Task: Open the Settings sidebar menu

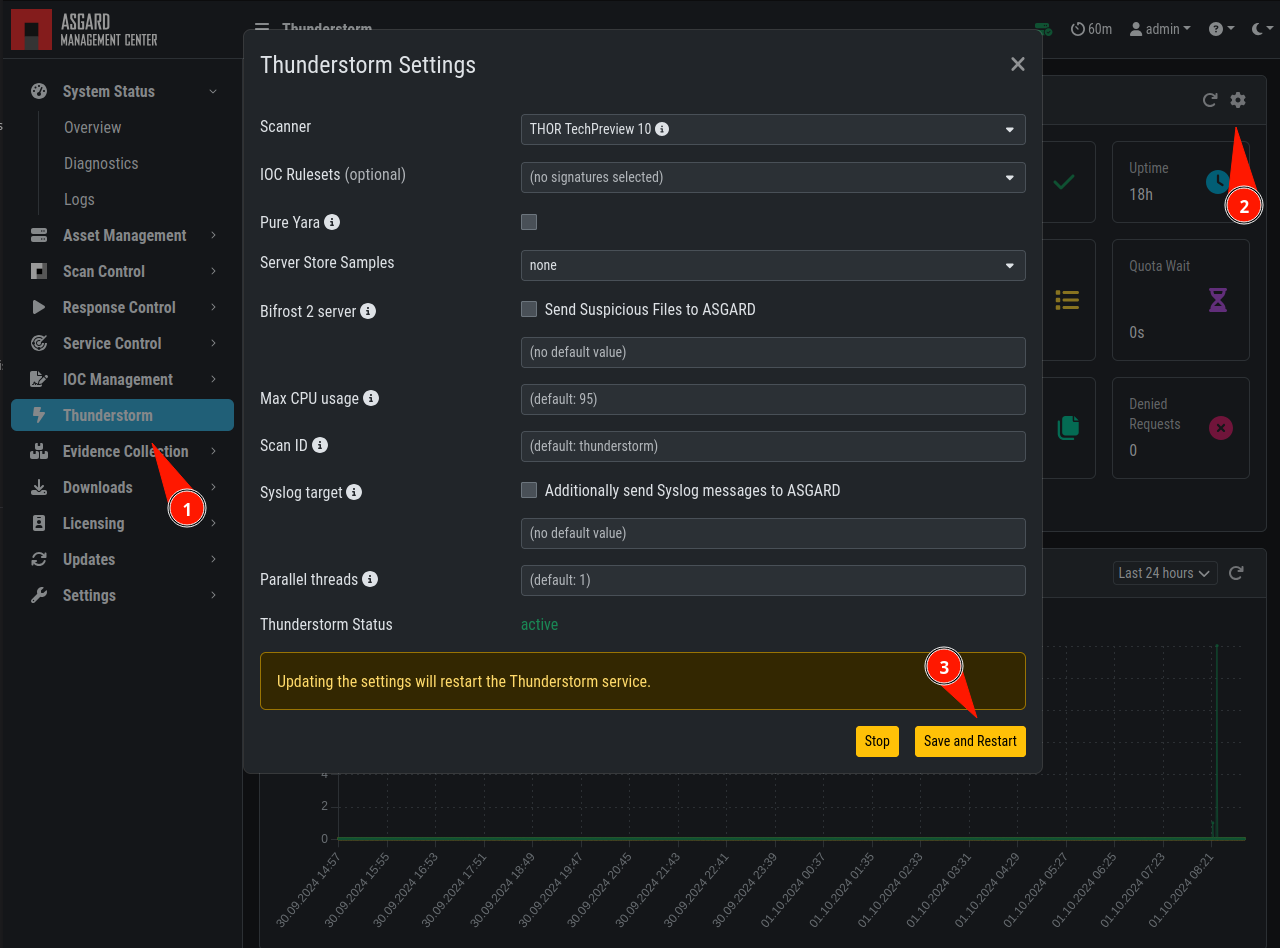Action: tap(122, 595)
